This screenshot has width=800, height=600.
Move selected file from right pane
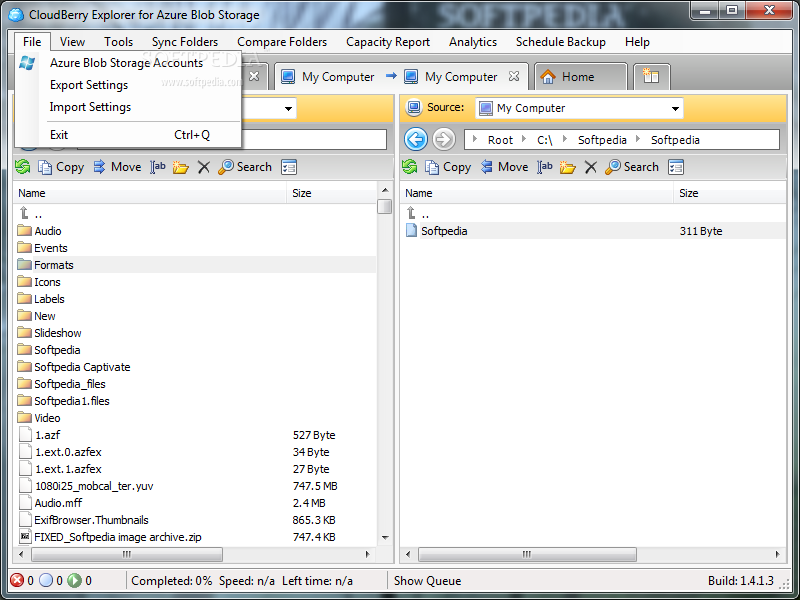coord(504,167)
